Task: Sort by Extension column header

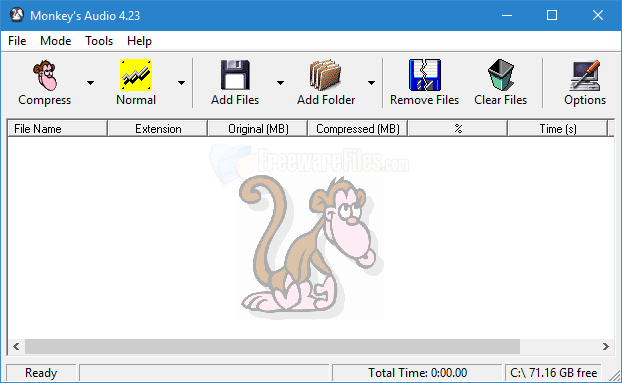Action: pyautogui.click(x=157, y=129)
